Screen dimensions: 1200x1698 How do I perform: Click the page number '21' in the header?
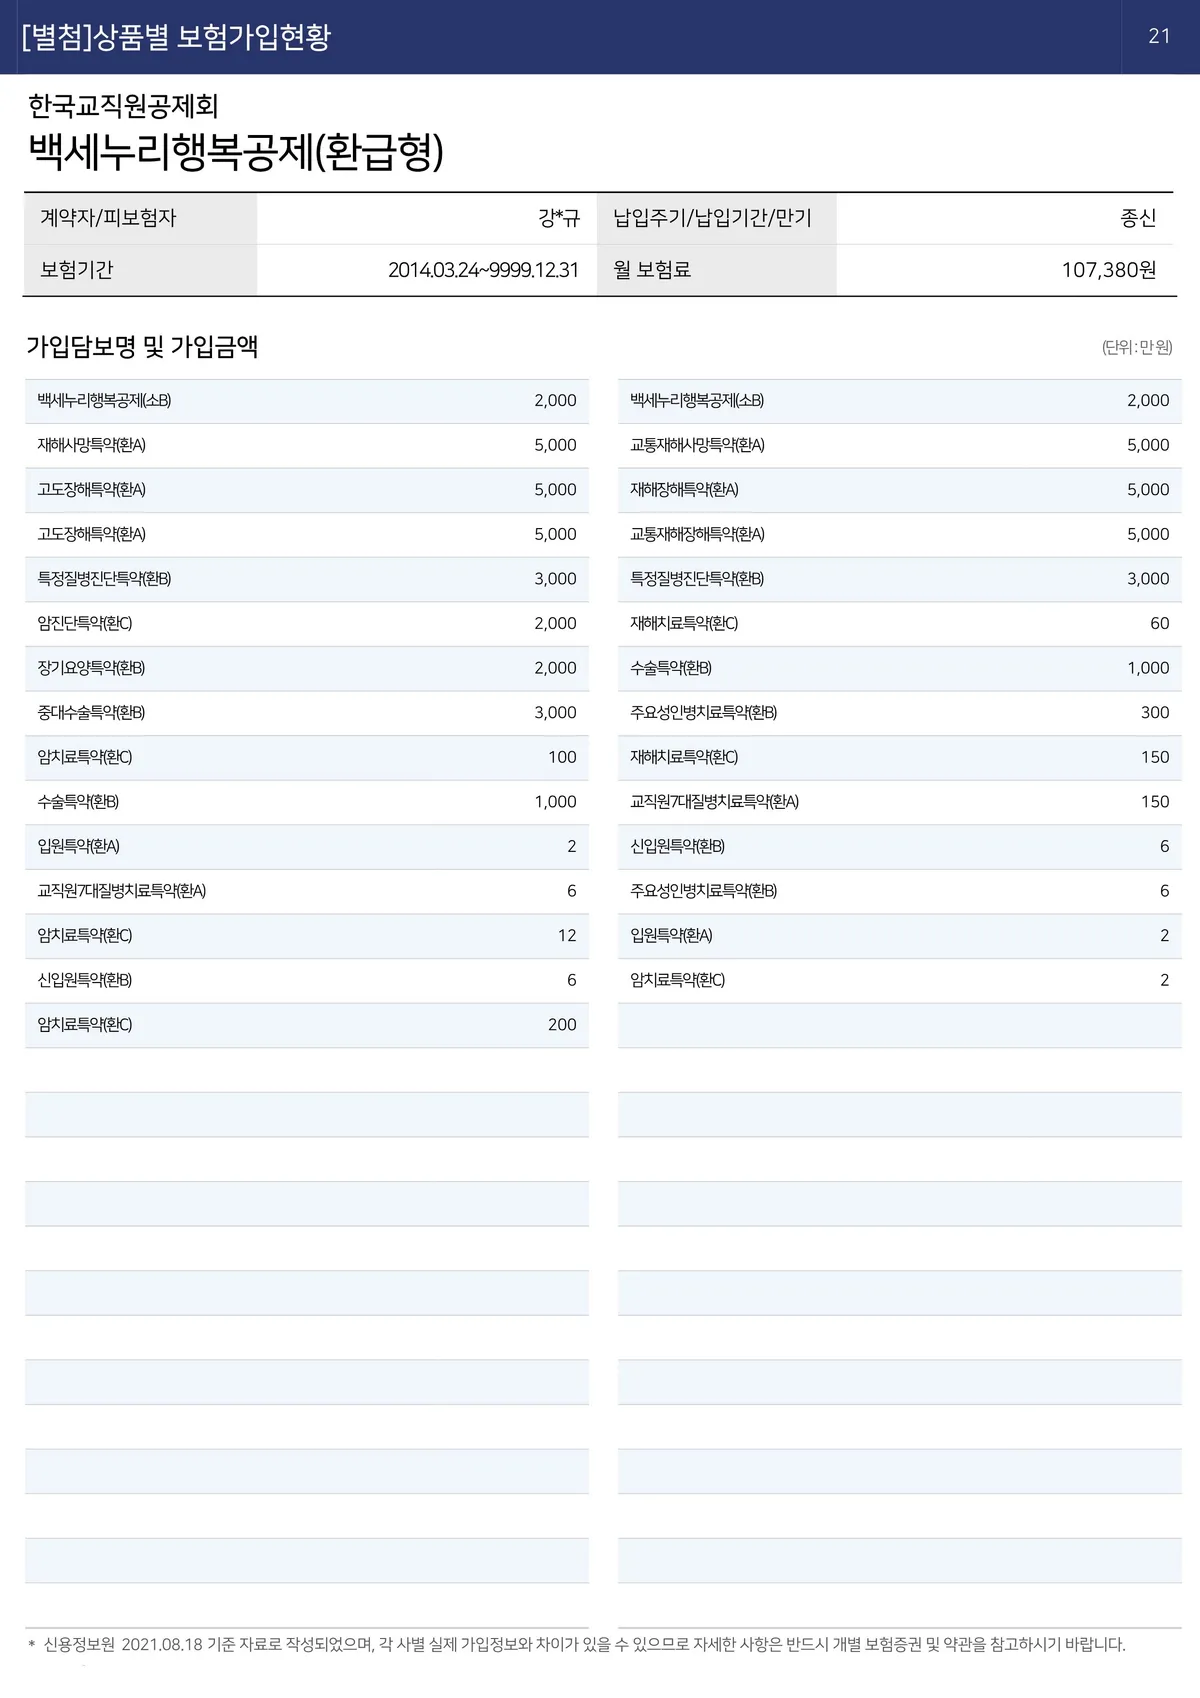1159,36
